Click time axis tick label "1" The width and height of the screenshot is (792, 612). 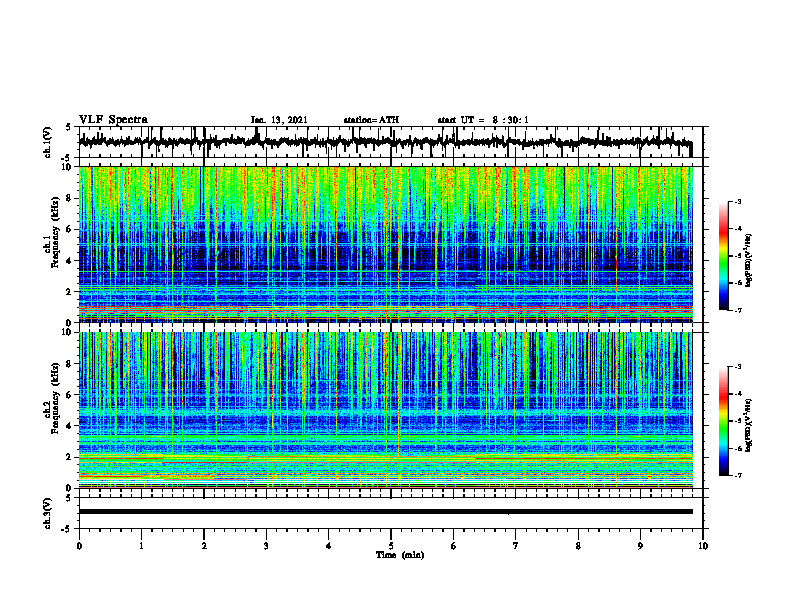141,546
